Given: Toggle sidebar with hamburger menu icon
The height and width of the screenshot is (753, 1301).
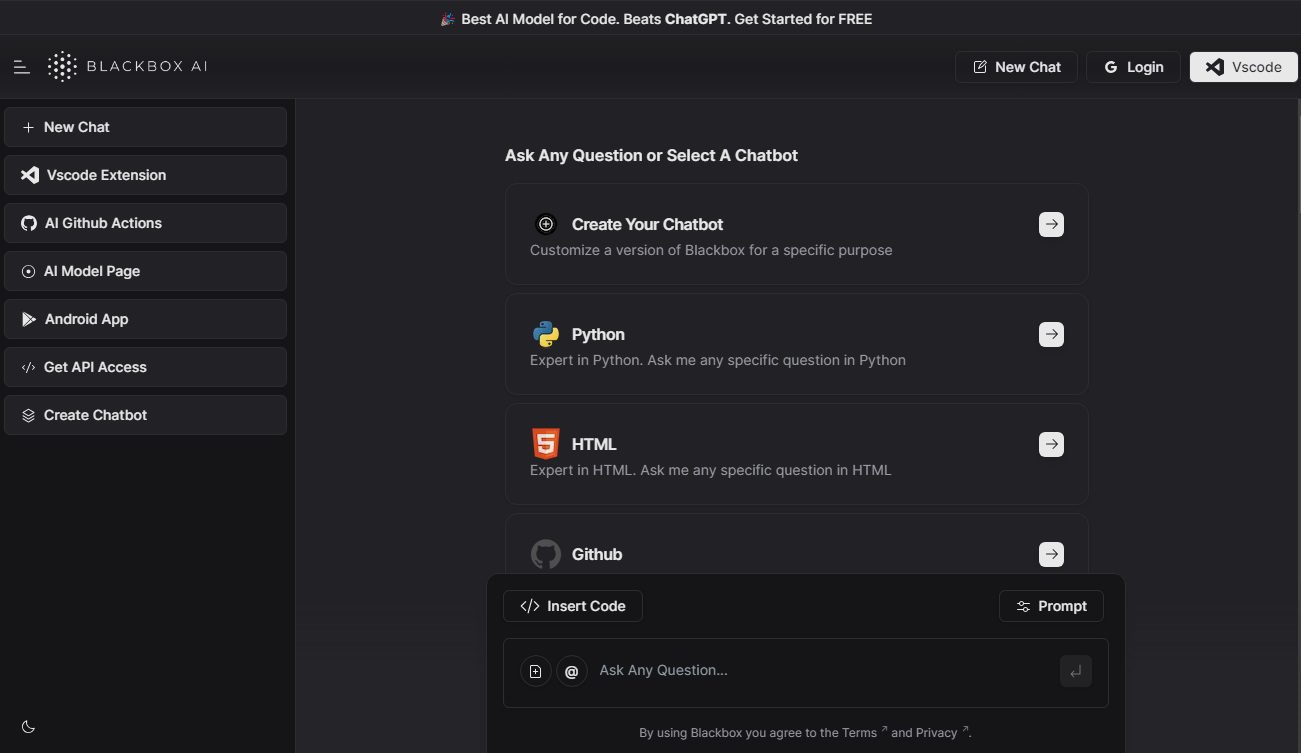Looking at the screenshot, I should click(x=22, y=67).
